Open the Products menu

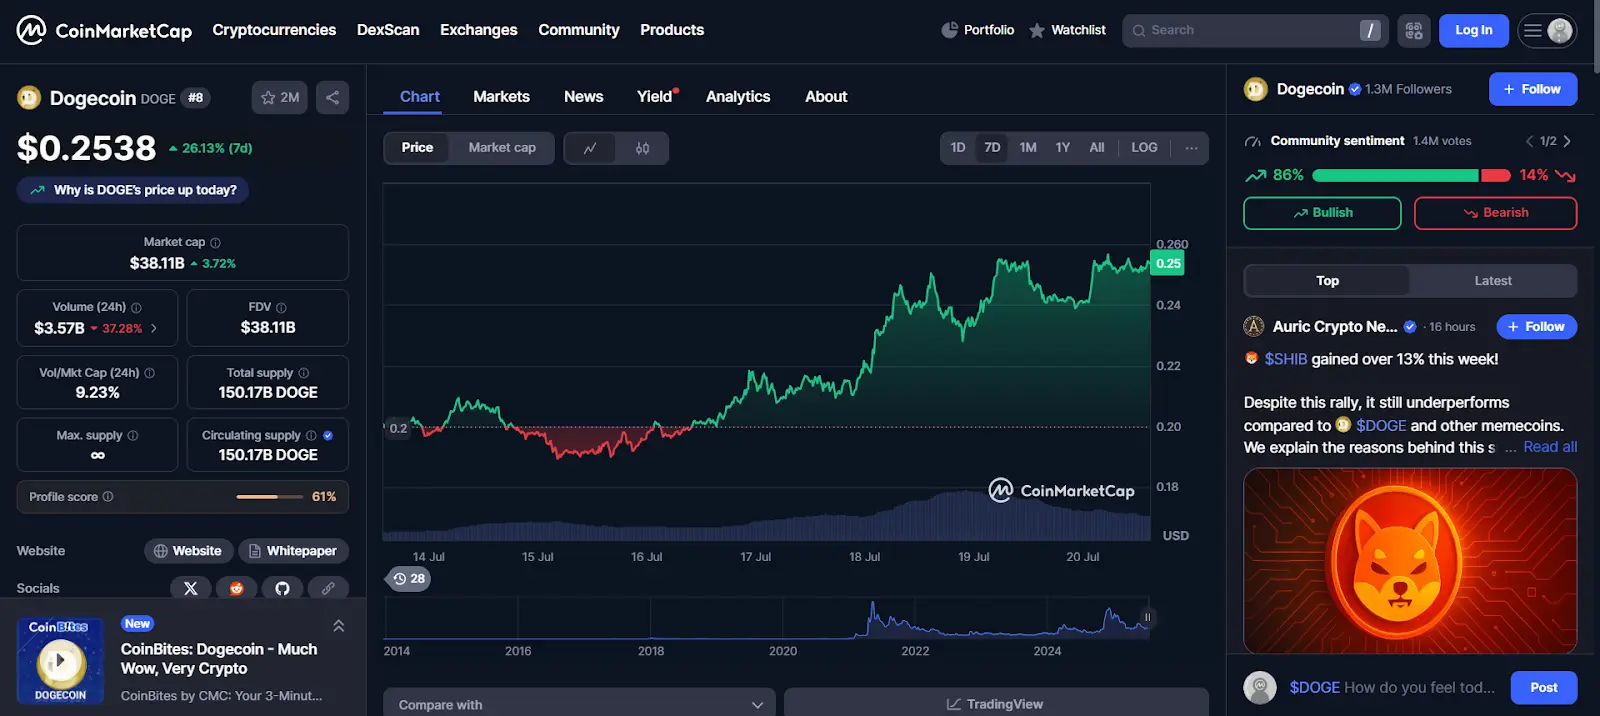(x=672, y=30)
